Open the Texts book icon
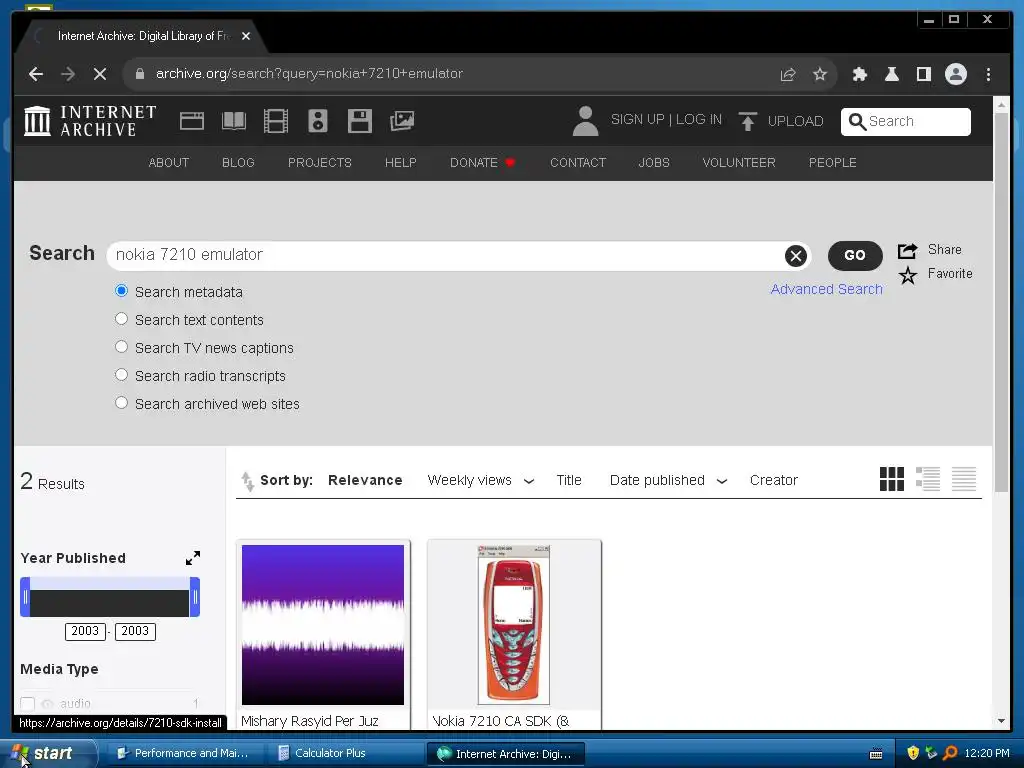This screenshot has width=1024, height=768. 234,121
